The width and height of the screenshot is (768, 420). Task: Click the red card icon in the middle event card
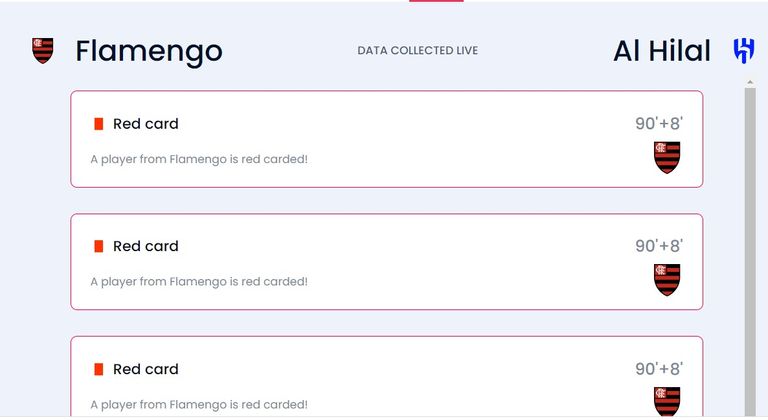point(99,246)
